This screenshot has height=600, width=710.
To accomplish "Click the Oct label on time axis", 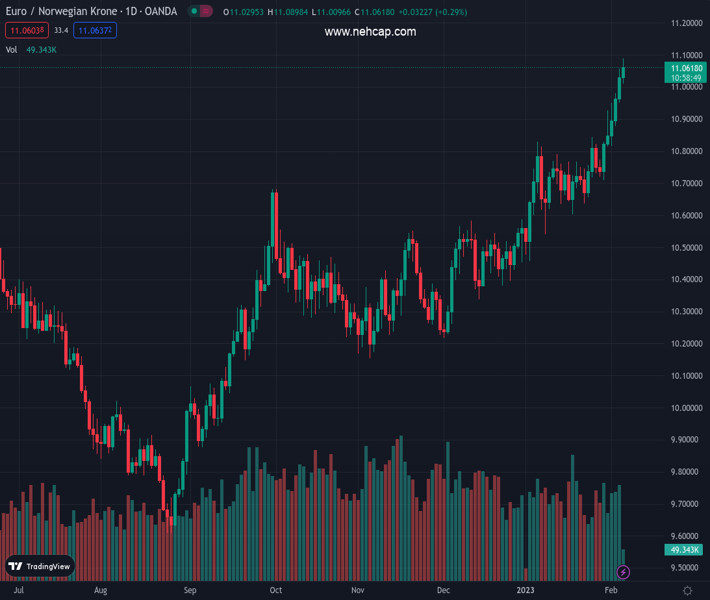I will pyautogui.click(x=276, y=591).
